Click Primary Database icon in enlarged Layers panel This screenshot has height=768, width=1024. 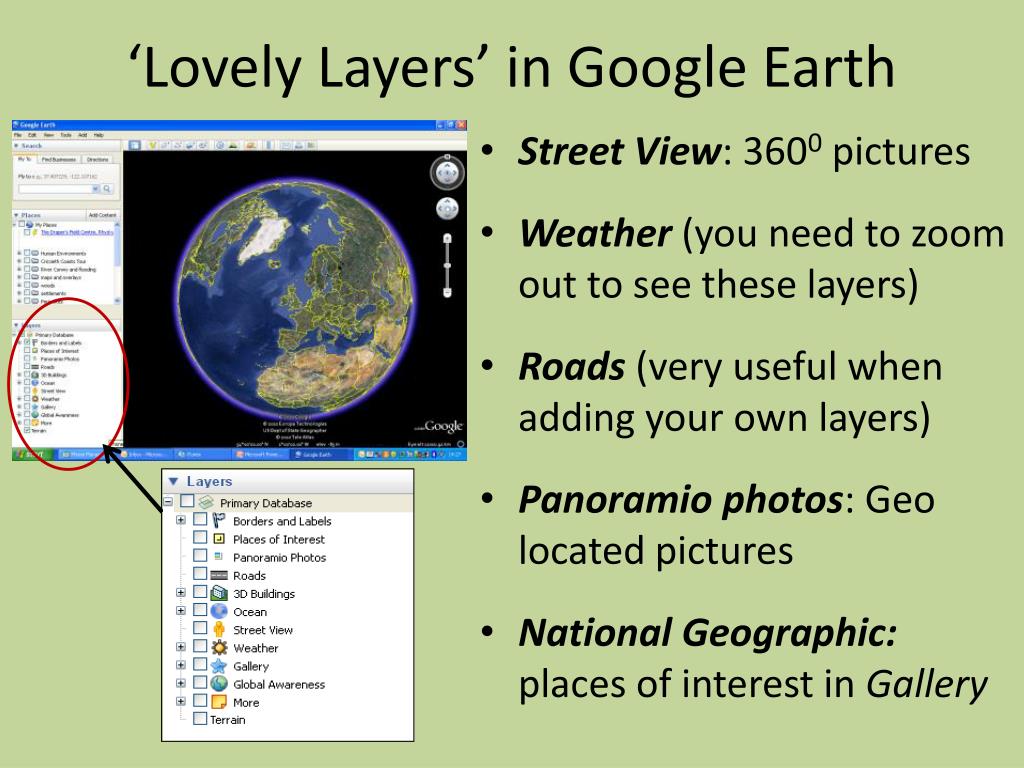[x=206, y=502]
